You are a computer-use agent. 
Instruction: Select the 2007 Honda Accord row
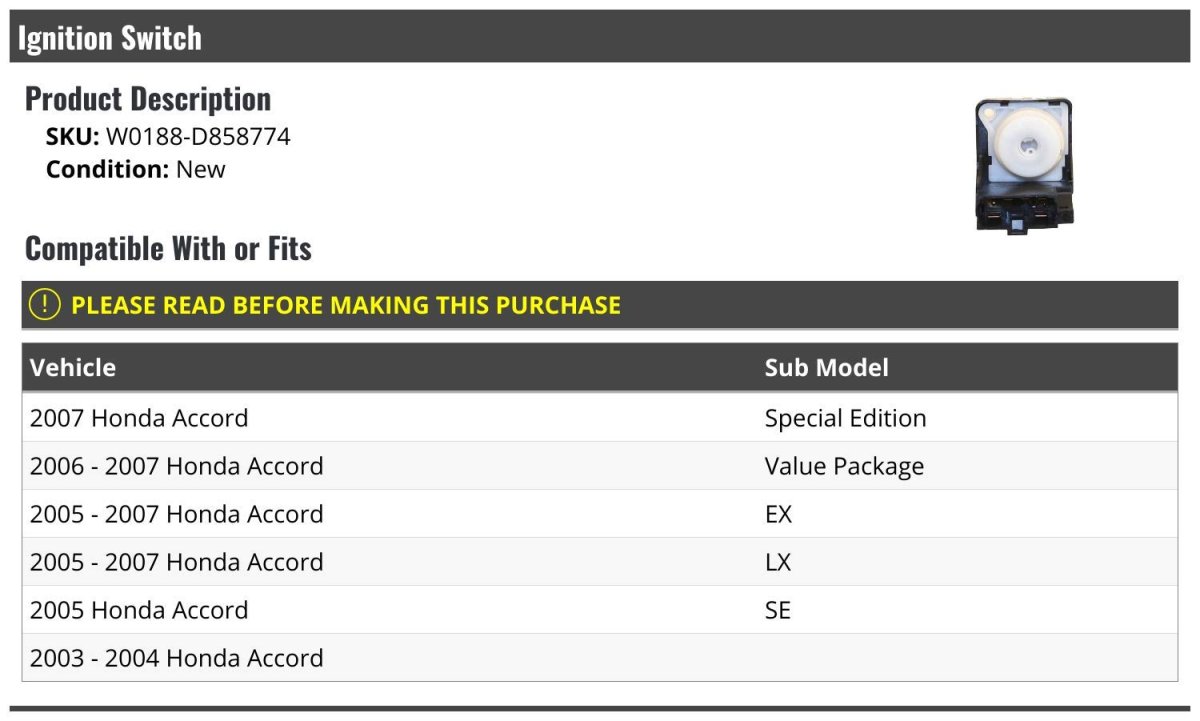[x=139, y=418]
